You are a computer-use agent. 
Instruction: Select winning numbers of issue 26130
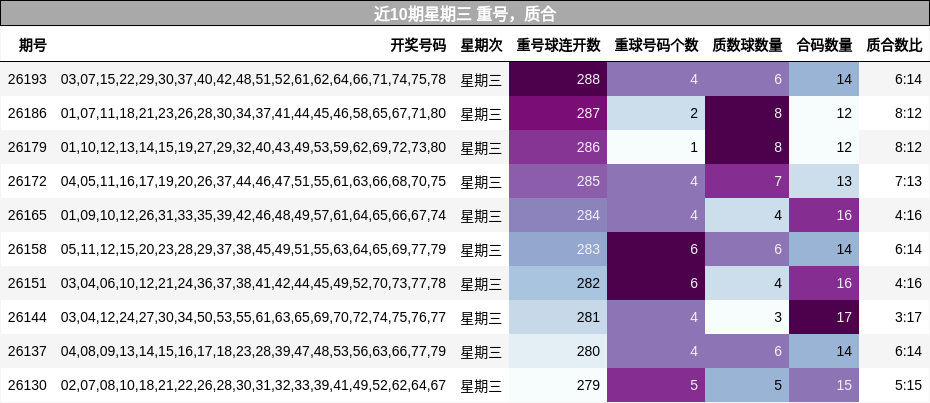coord(253,385)
